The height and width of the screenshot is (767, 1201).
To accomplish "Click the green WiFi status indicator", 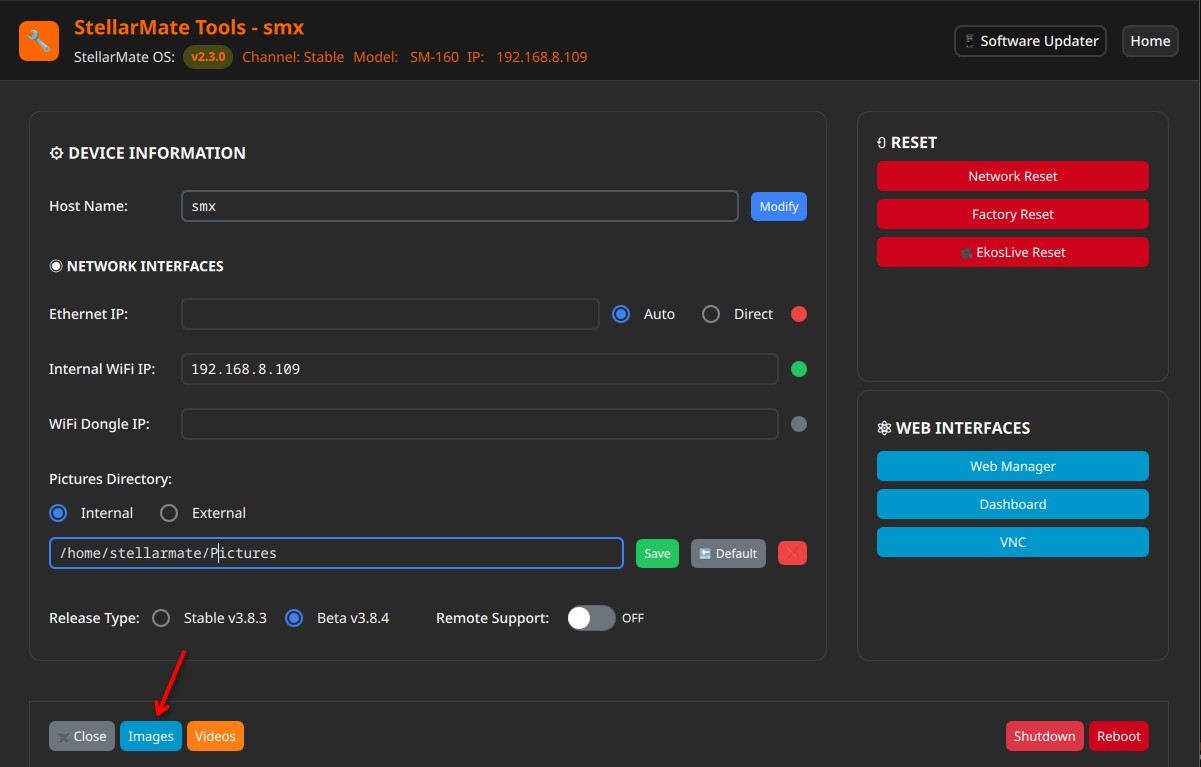I will coord(799,369).
